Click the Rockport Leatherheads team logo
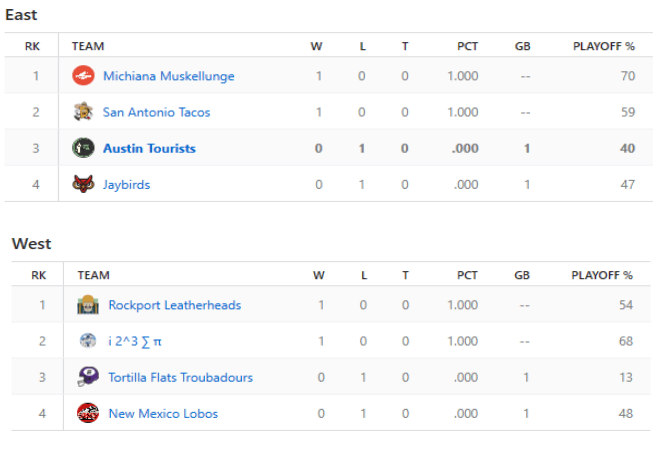669x458 pixels. (x=88, y=305)
